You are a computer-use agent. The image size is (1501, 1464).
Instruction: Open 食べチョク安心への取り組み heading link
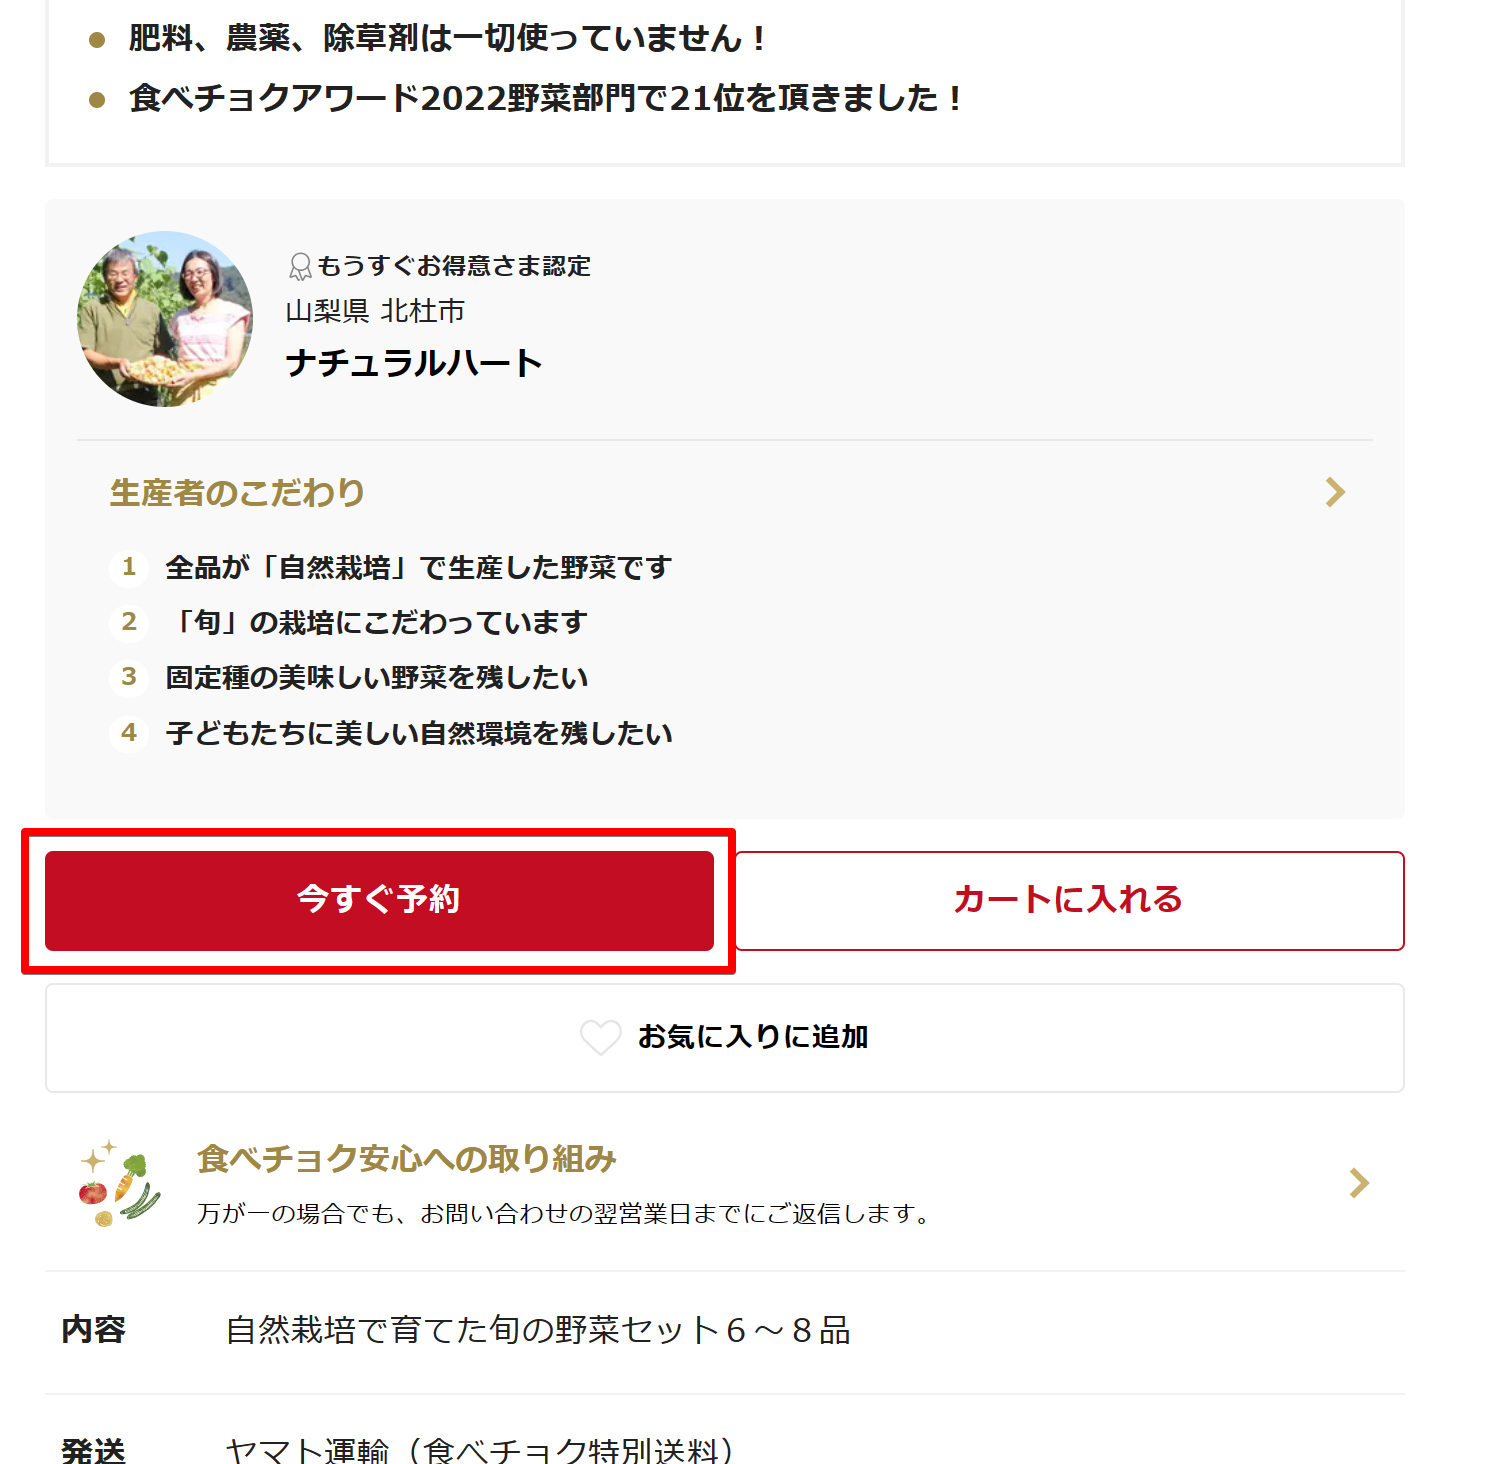407,1159
